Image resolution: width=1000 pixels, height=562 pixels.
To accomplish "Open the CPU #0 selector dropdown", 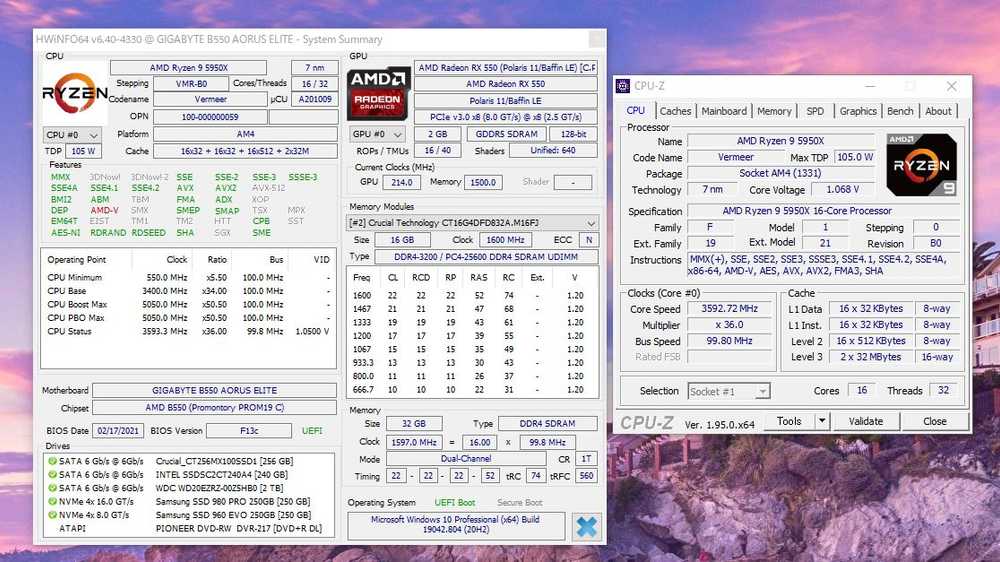I will click(x=72, y=135).
